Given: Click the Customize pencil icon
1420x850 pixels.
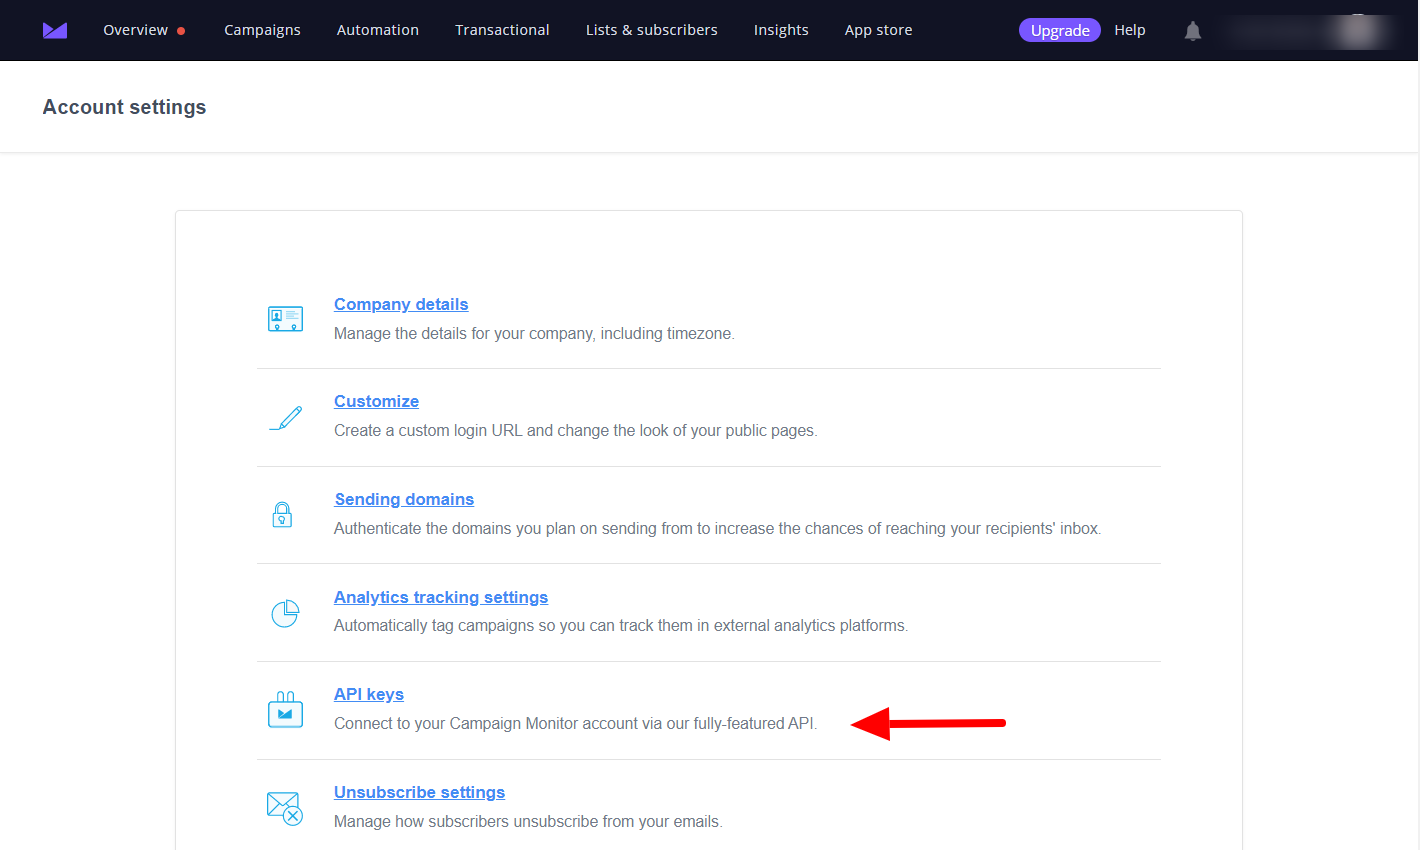Looking at the screenshot, I should [x=285, y=417].
